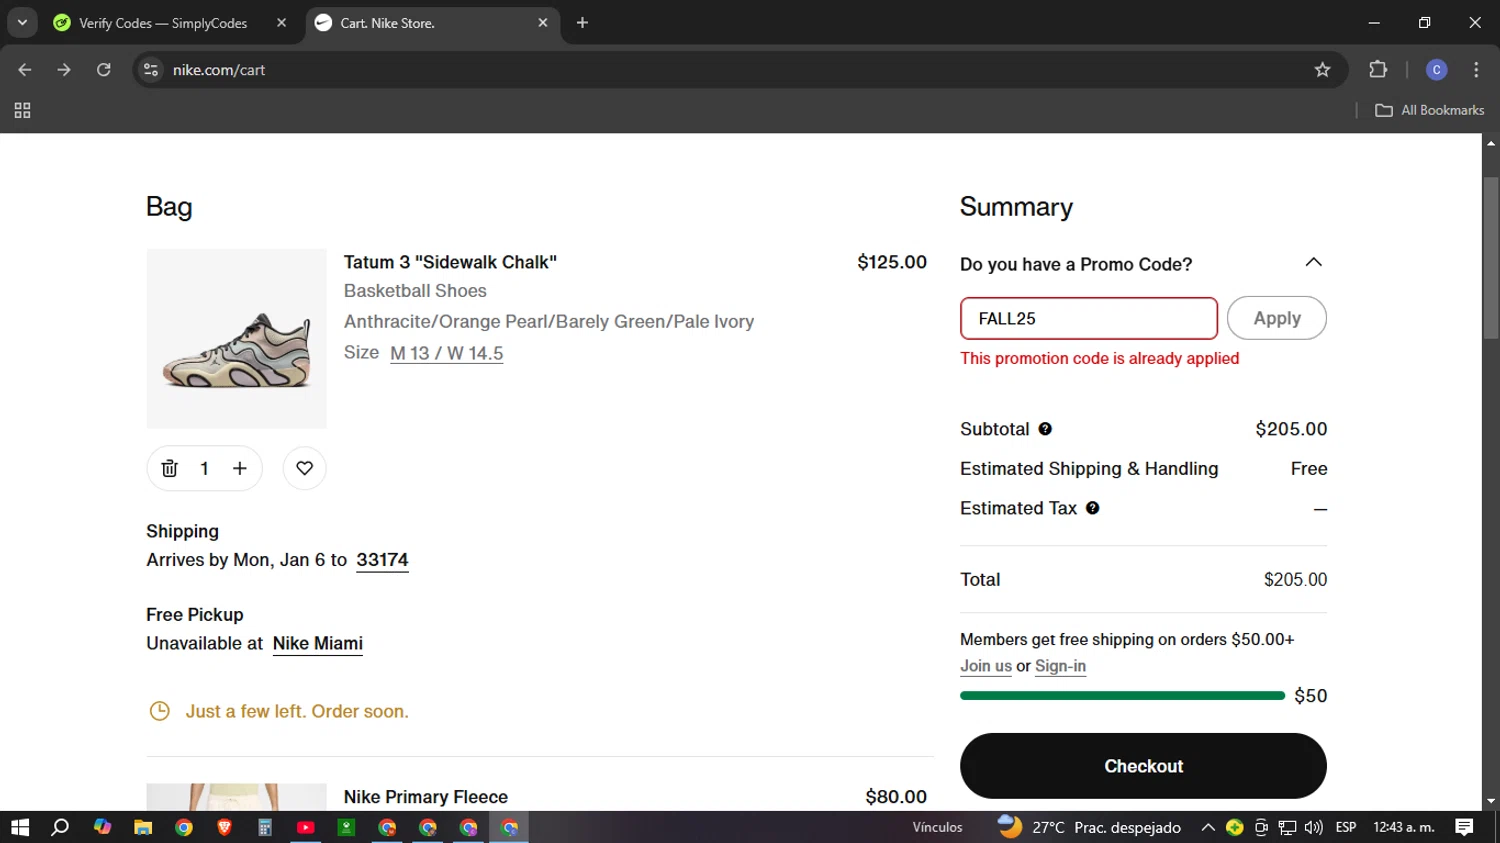Open the tab search dropdown arrow
The height and width of the screenshot is (843, 1500).
pyautogui.click(x=22, y=22)
